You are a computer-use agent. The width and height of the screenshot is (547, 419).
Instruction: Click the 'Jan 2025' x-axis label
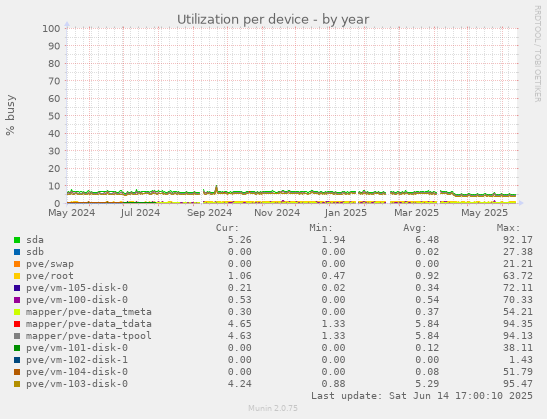tap(345, 213)
